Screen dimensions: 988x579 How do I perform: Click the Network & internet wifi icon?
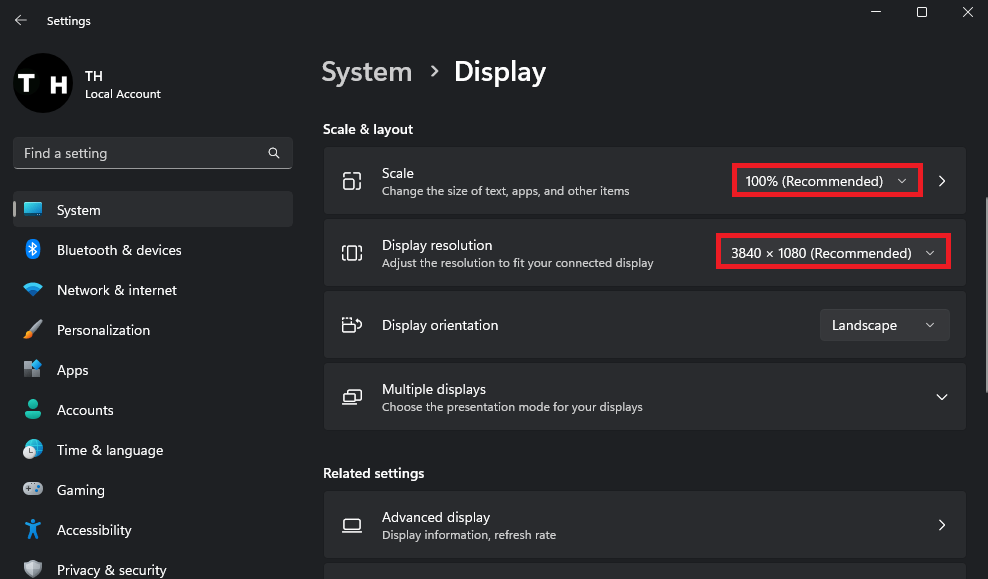point(33,290)
